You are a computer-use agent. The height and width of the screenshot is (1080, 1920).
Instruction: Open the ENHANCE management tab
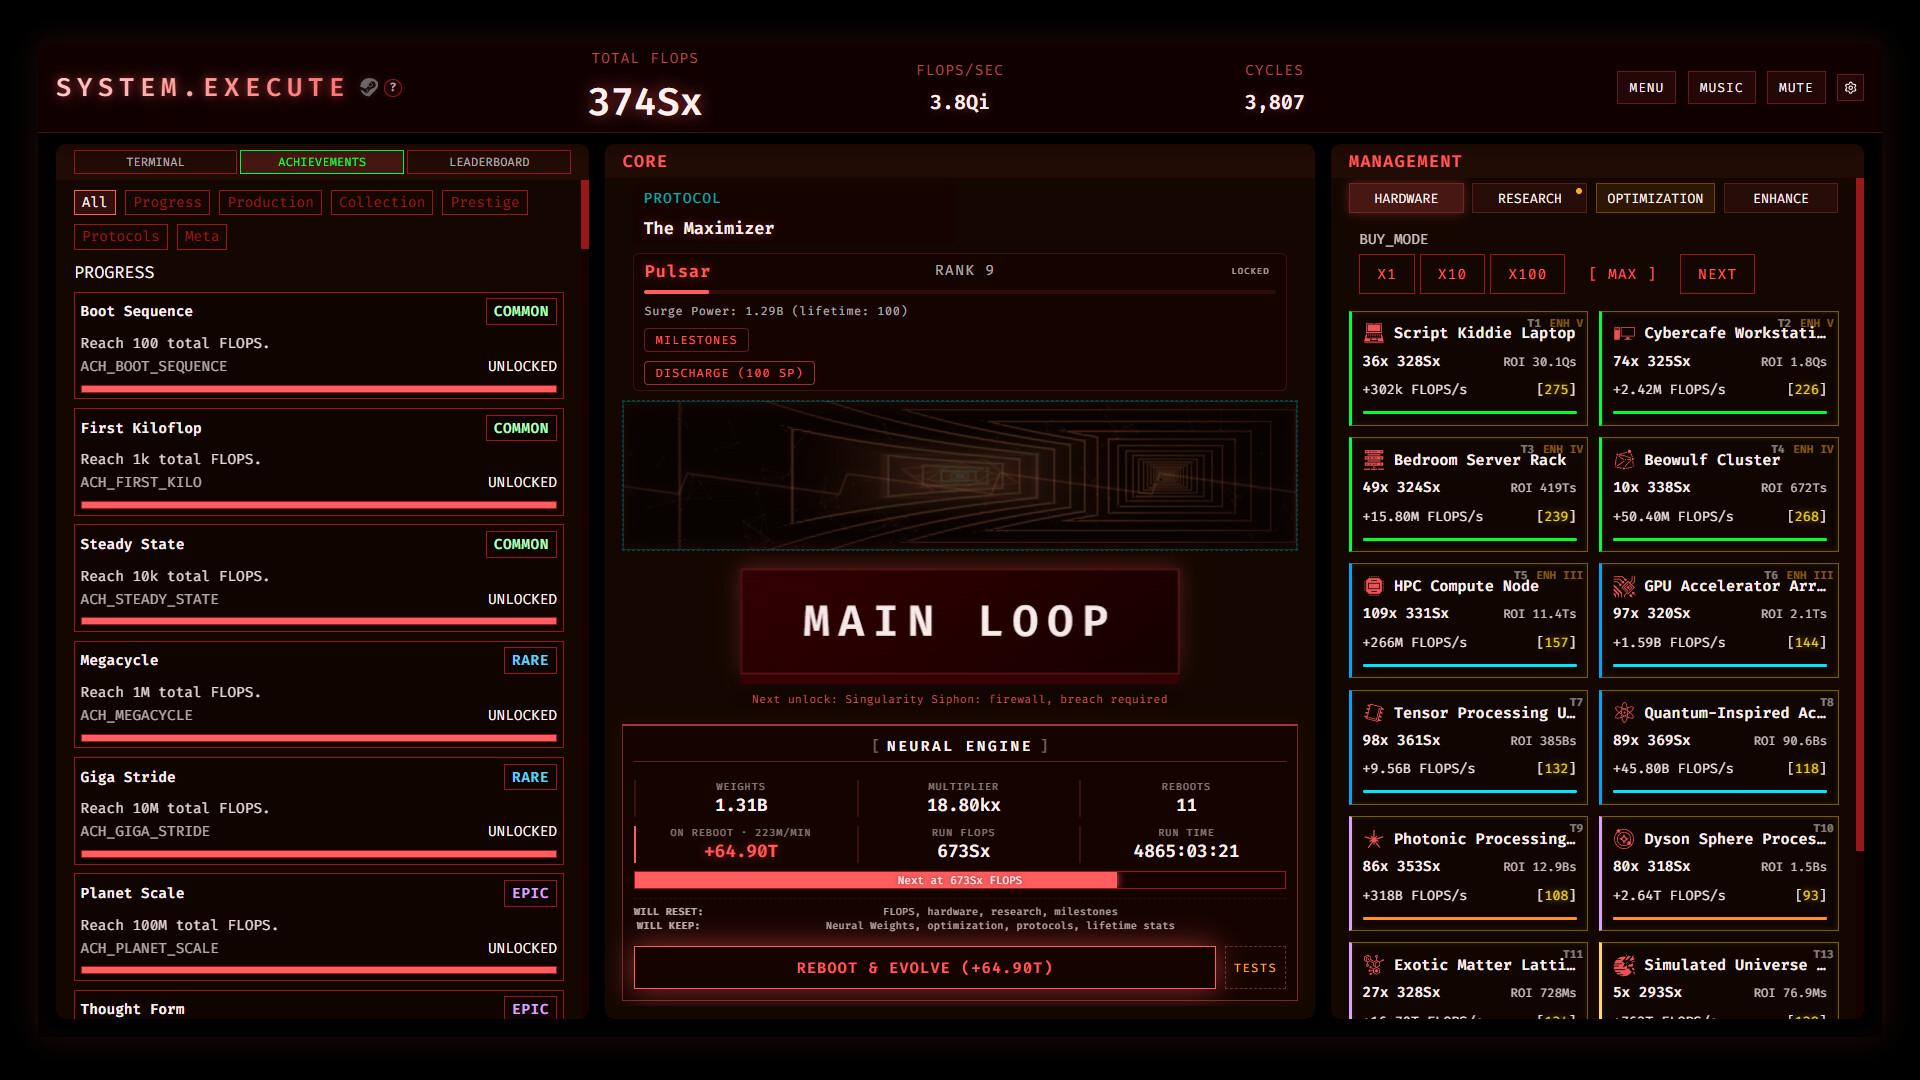[x=1780, y=198]
